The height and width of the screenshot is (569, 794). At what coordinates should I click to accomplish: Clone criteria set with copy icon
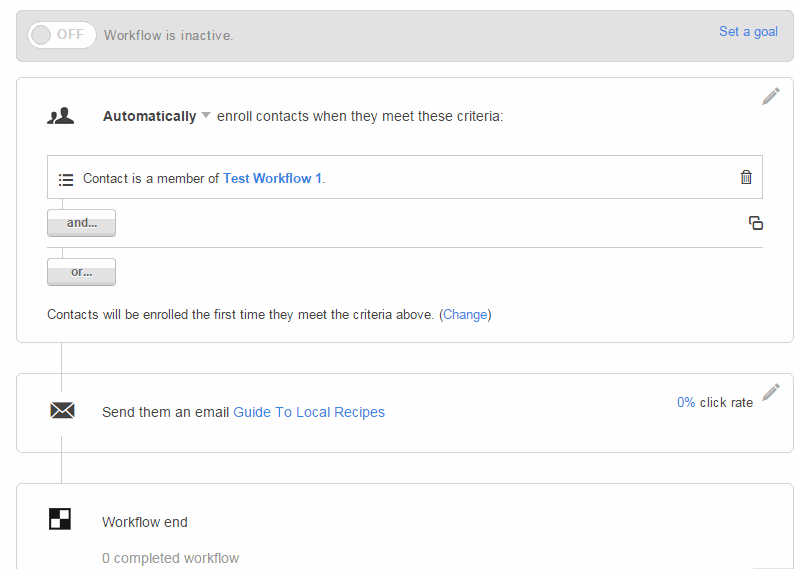click(756, 223)
